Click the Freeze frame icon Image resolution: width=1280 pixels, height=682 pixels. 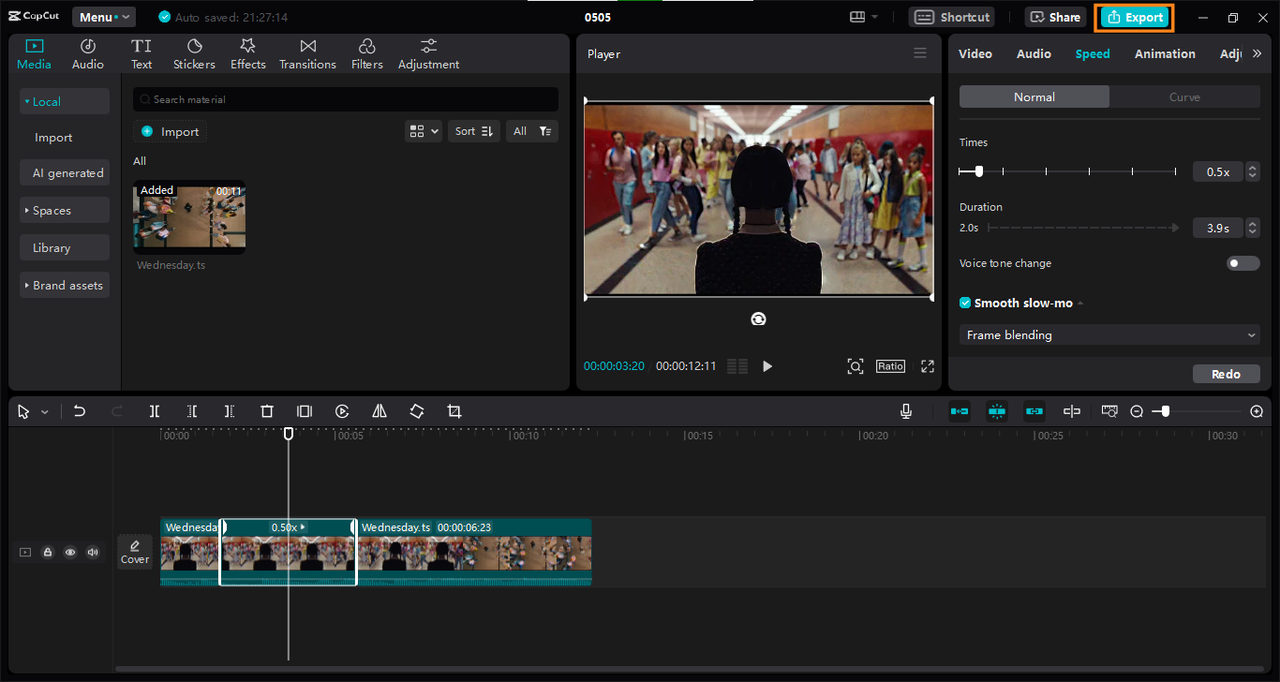[x=305, y=411]
